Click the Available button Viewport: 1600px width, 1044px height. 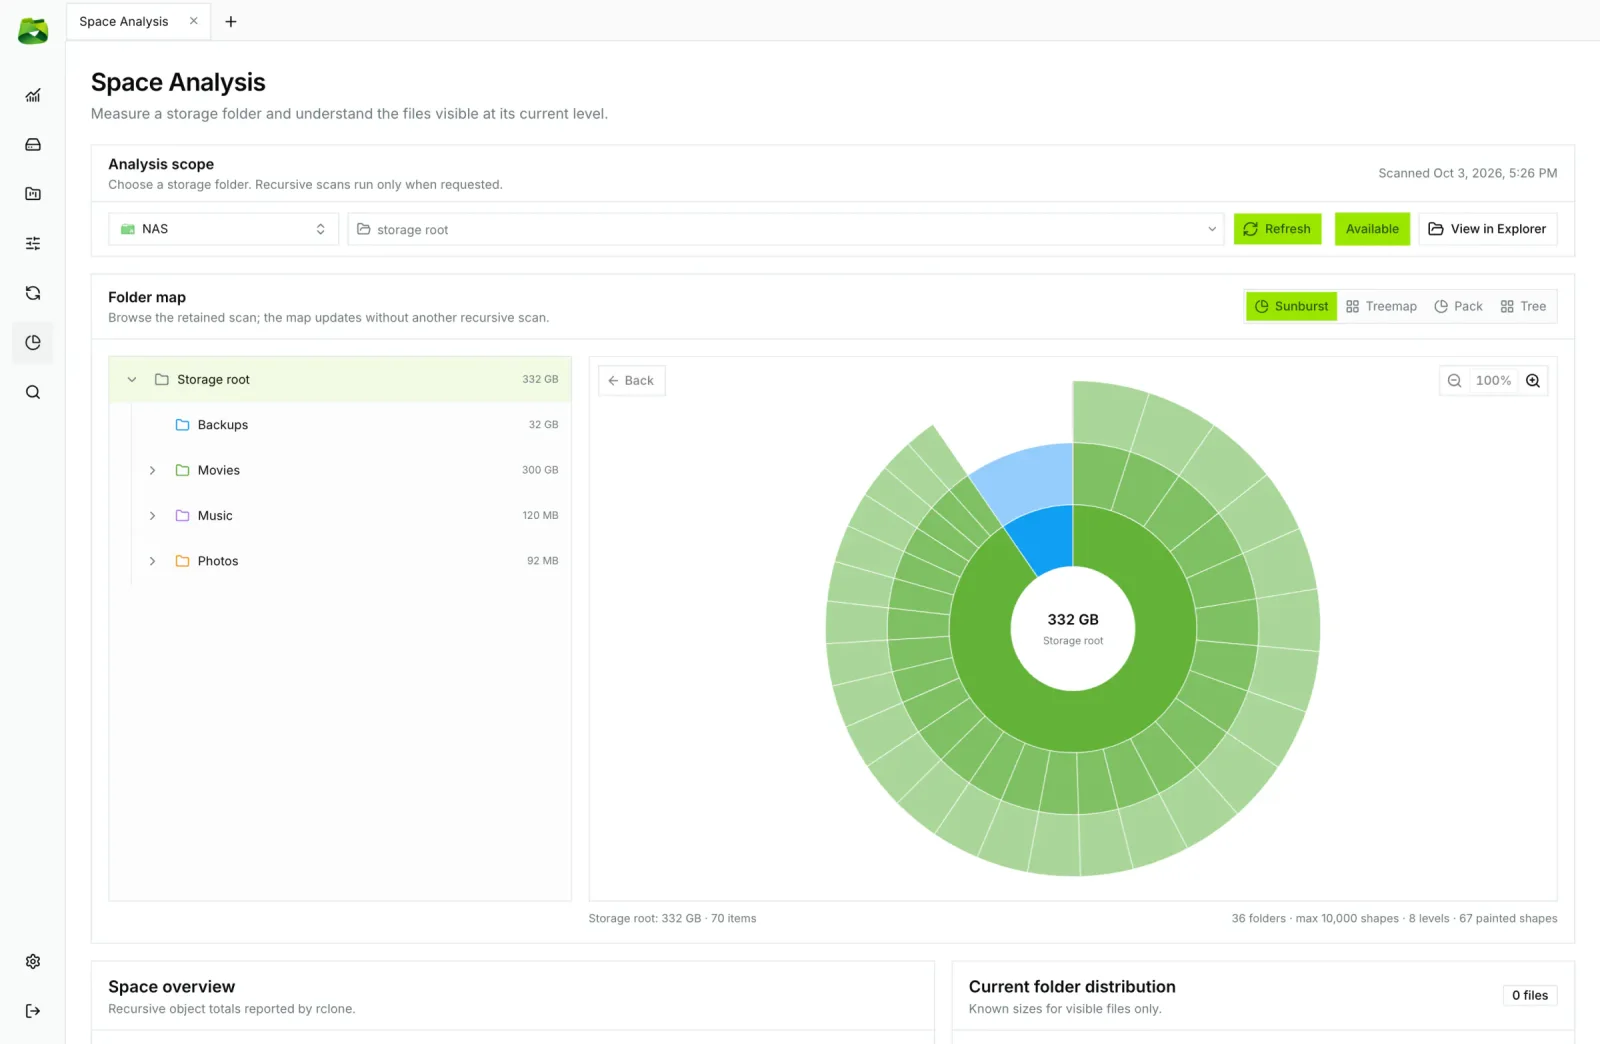click(x=1372, y=229)
